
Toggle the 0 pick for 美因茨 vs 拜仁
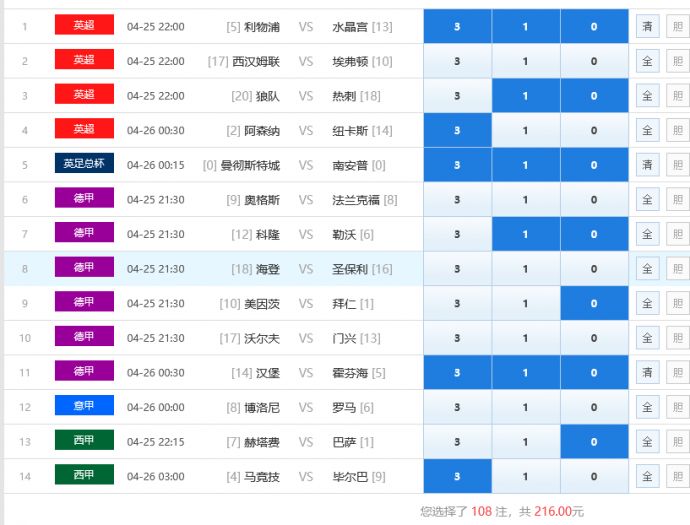coord(594,304)
